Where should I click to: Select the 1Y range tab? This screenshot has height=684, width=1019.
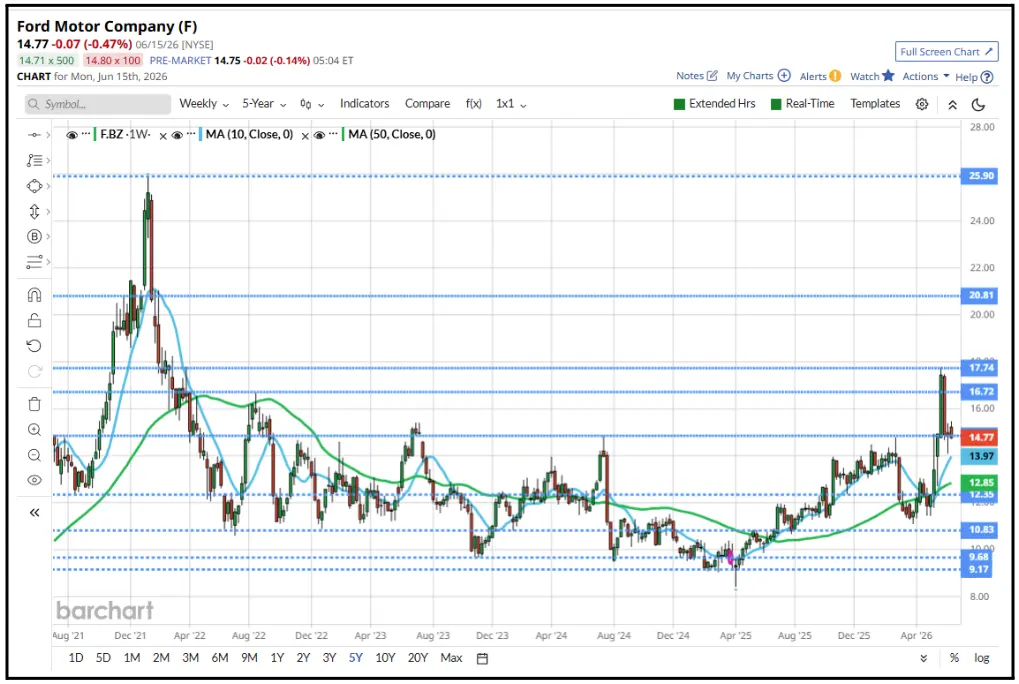tap(277, 658)
